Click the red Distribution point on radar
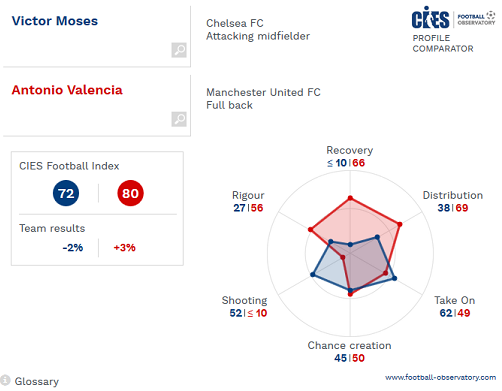Viewport: 502px width, 391px height. point(400,224)
